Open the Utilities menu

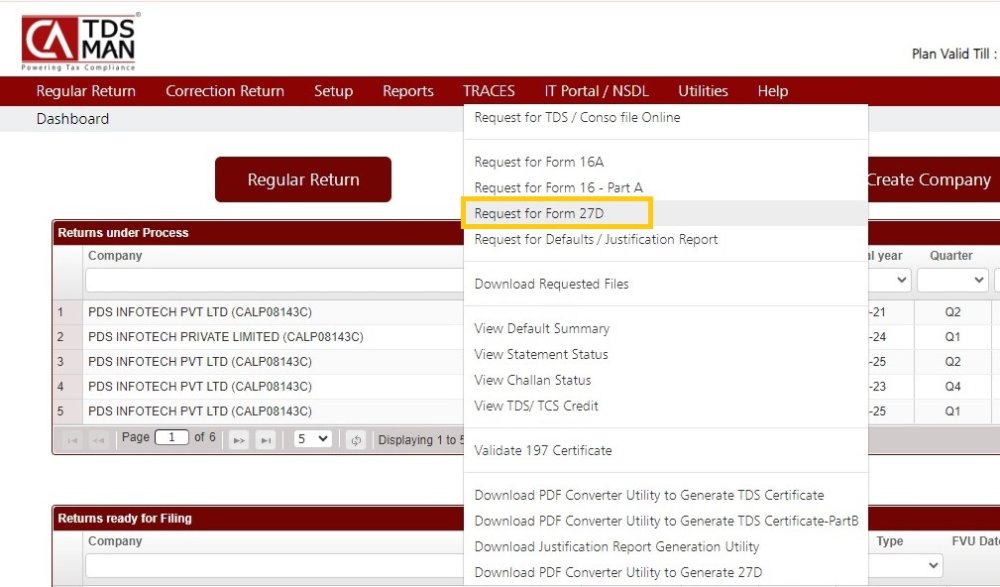703,91
